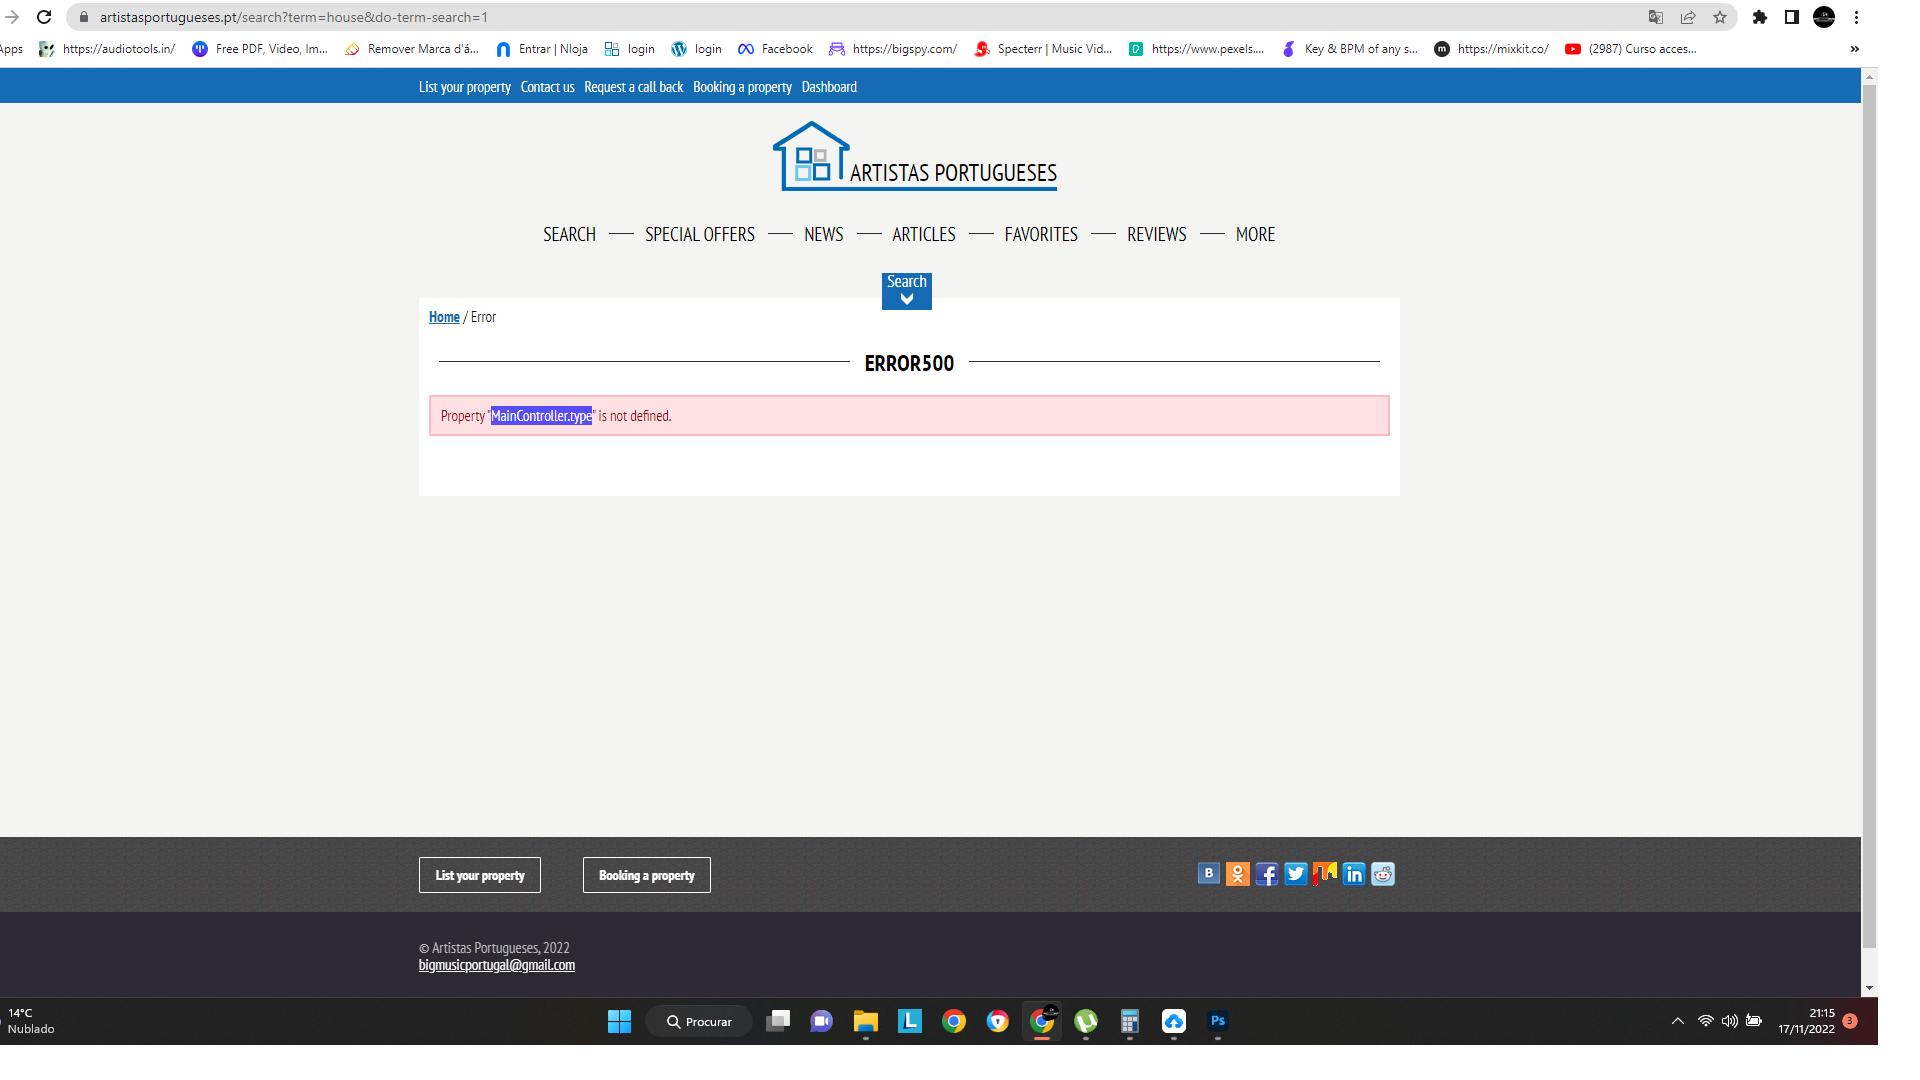Screen dimensions: 1920x1080
Task: Expand the Search dropdown panel
Action: 906,290
